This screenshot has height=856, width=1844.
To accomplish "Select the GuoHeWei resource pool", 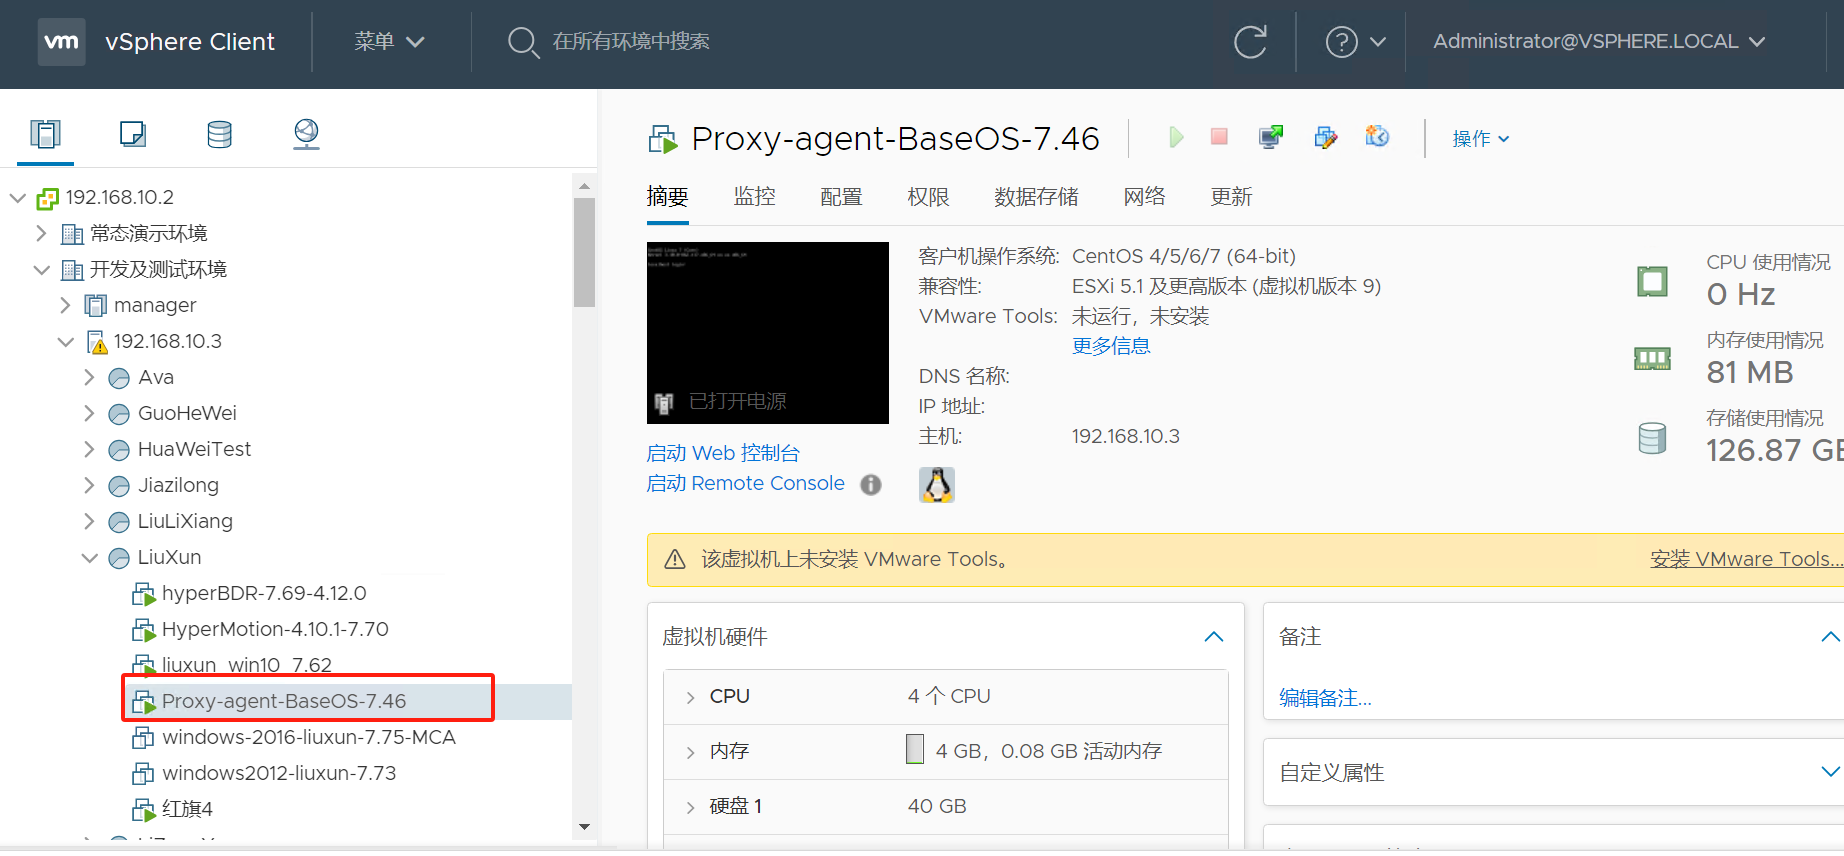I will click(187, 413).
